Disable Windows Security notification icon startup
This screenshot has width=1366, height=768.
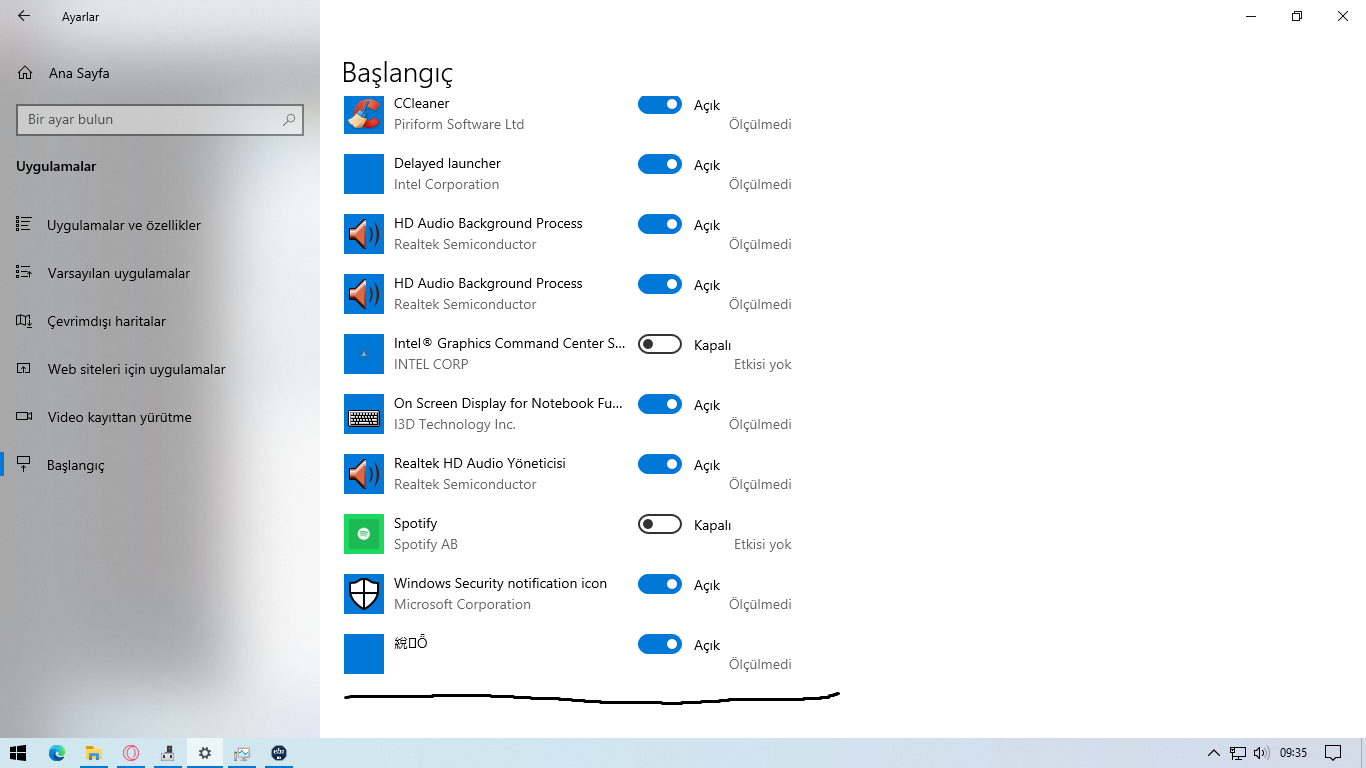pyautogui.click(x=660, y=584)
